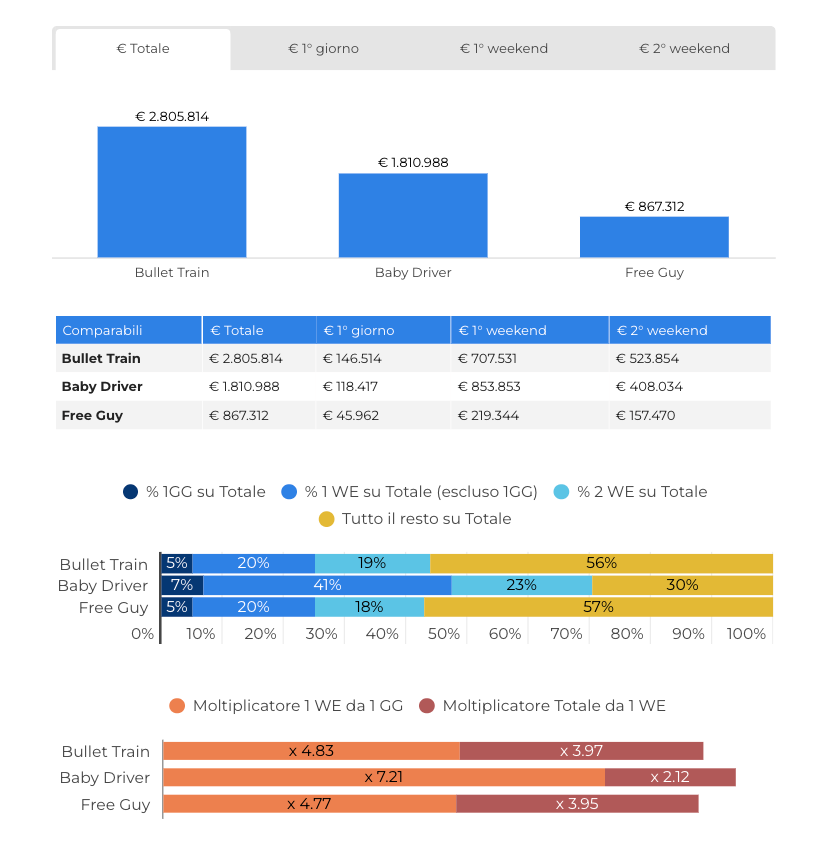Viewport: 826px width, 856px height.
Task: Toggle the % 2 WE su Totale legend dot
Action: [561, 492]
